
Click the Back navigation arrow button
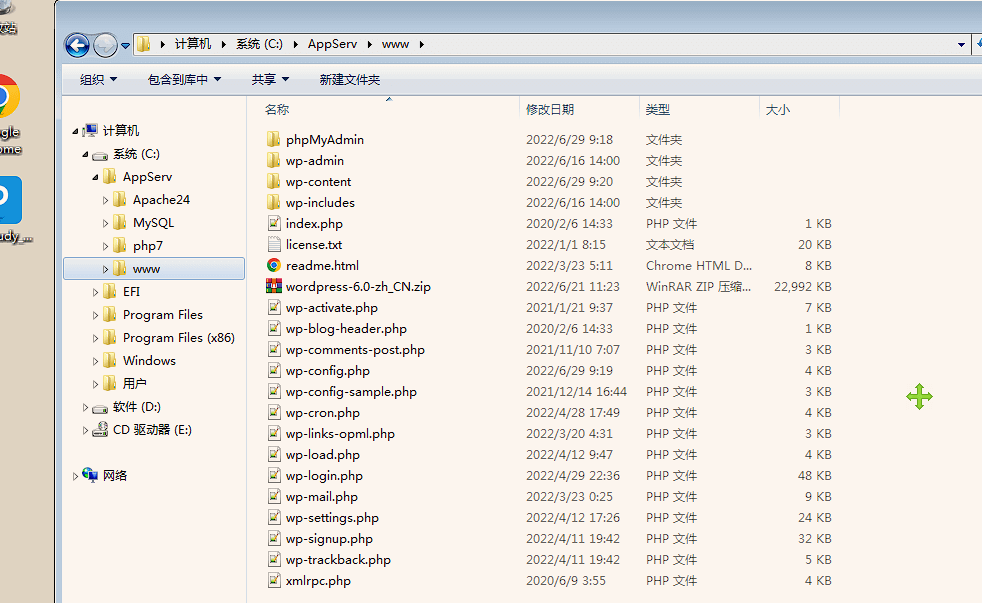78,45
